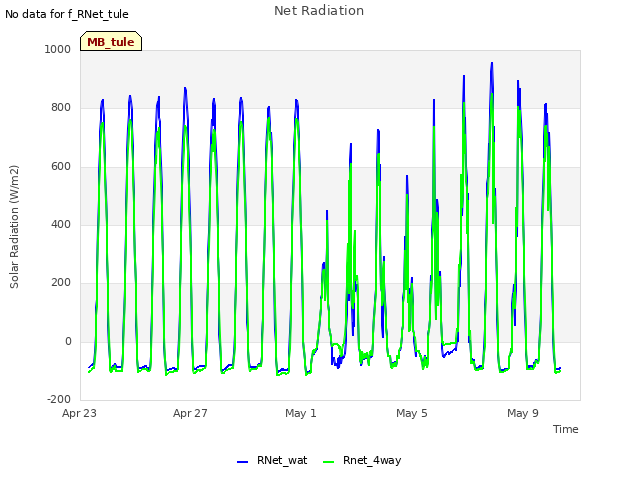Click the Solar Radiation (W/m2) axis label
The height and width of the screenshot is (480, 640).
pos(14,227)
